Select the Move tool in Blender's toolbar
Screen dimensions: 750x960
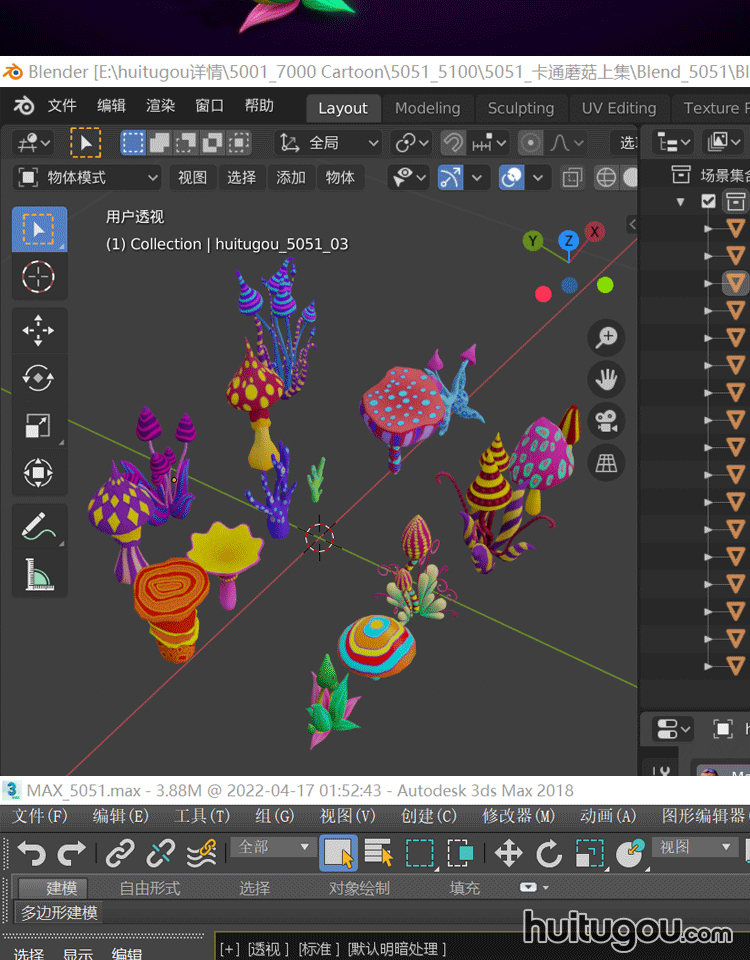[x=38, y=330]
